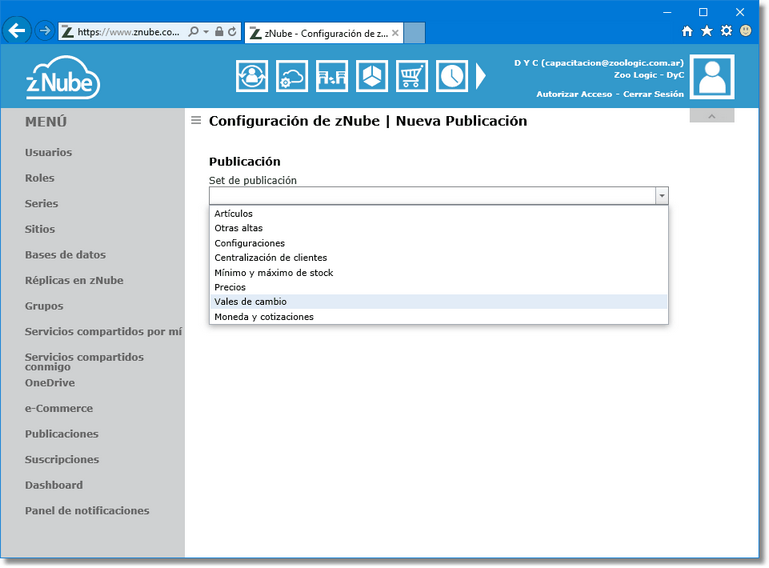Screen dimensions: 769x568
Task: Select Precios from the dropdown list
Action: click(438, 287)
